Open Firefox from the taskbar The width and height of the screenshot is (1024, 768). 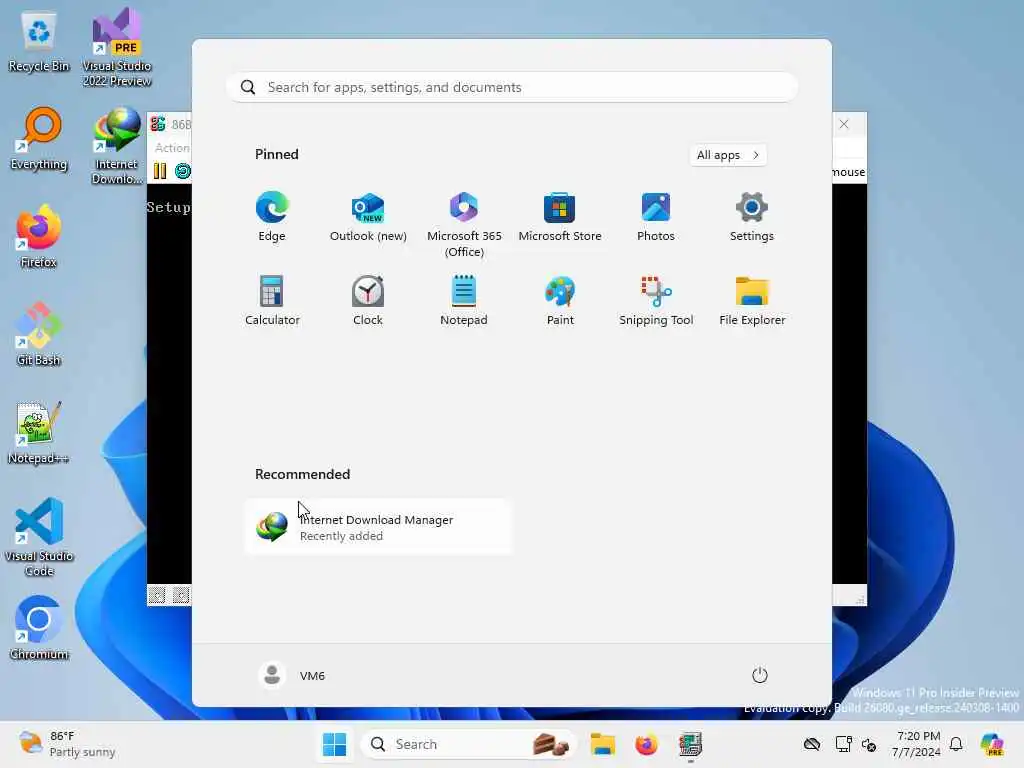[x=647, y=744]
